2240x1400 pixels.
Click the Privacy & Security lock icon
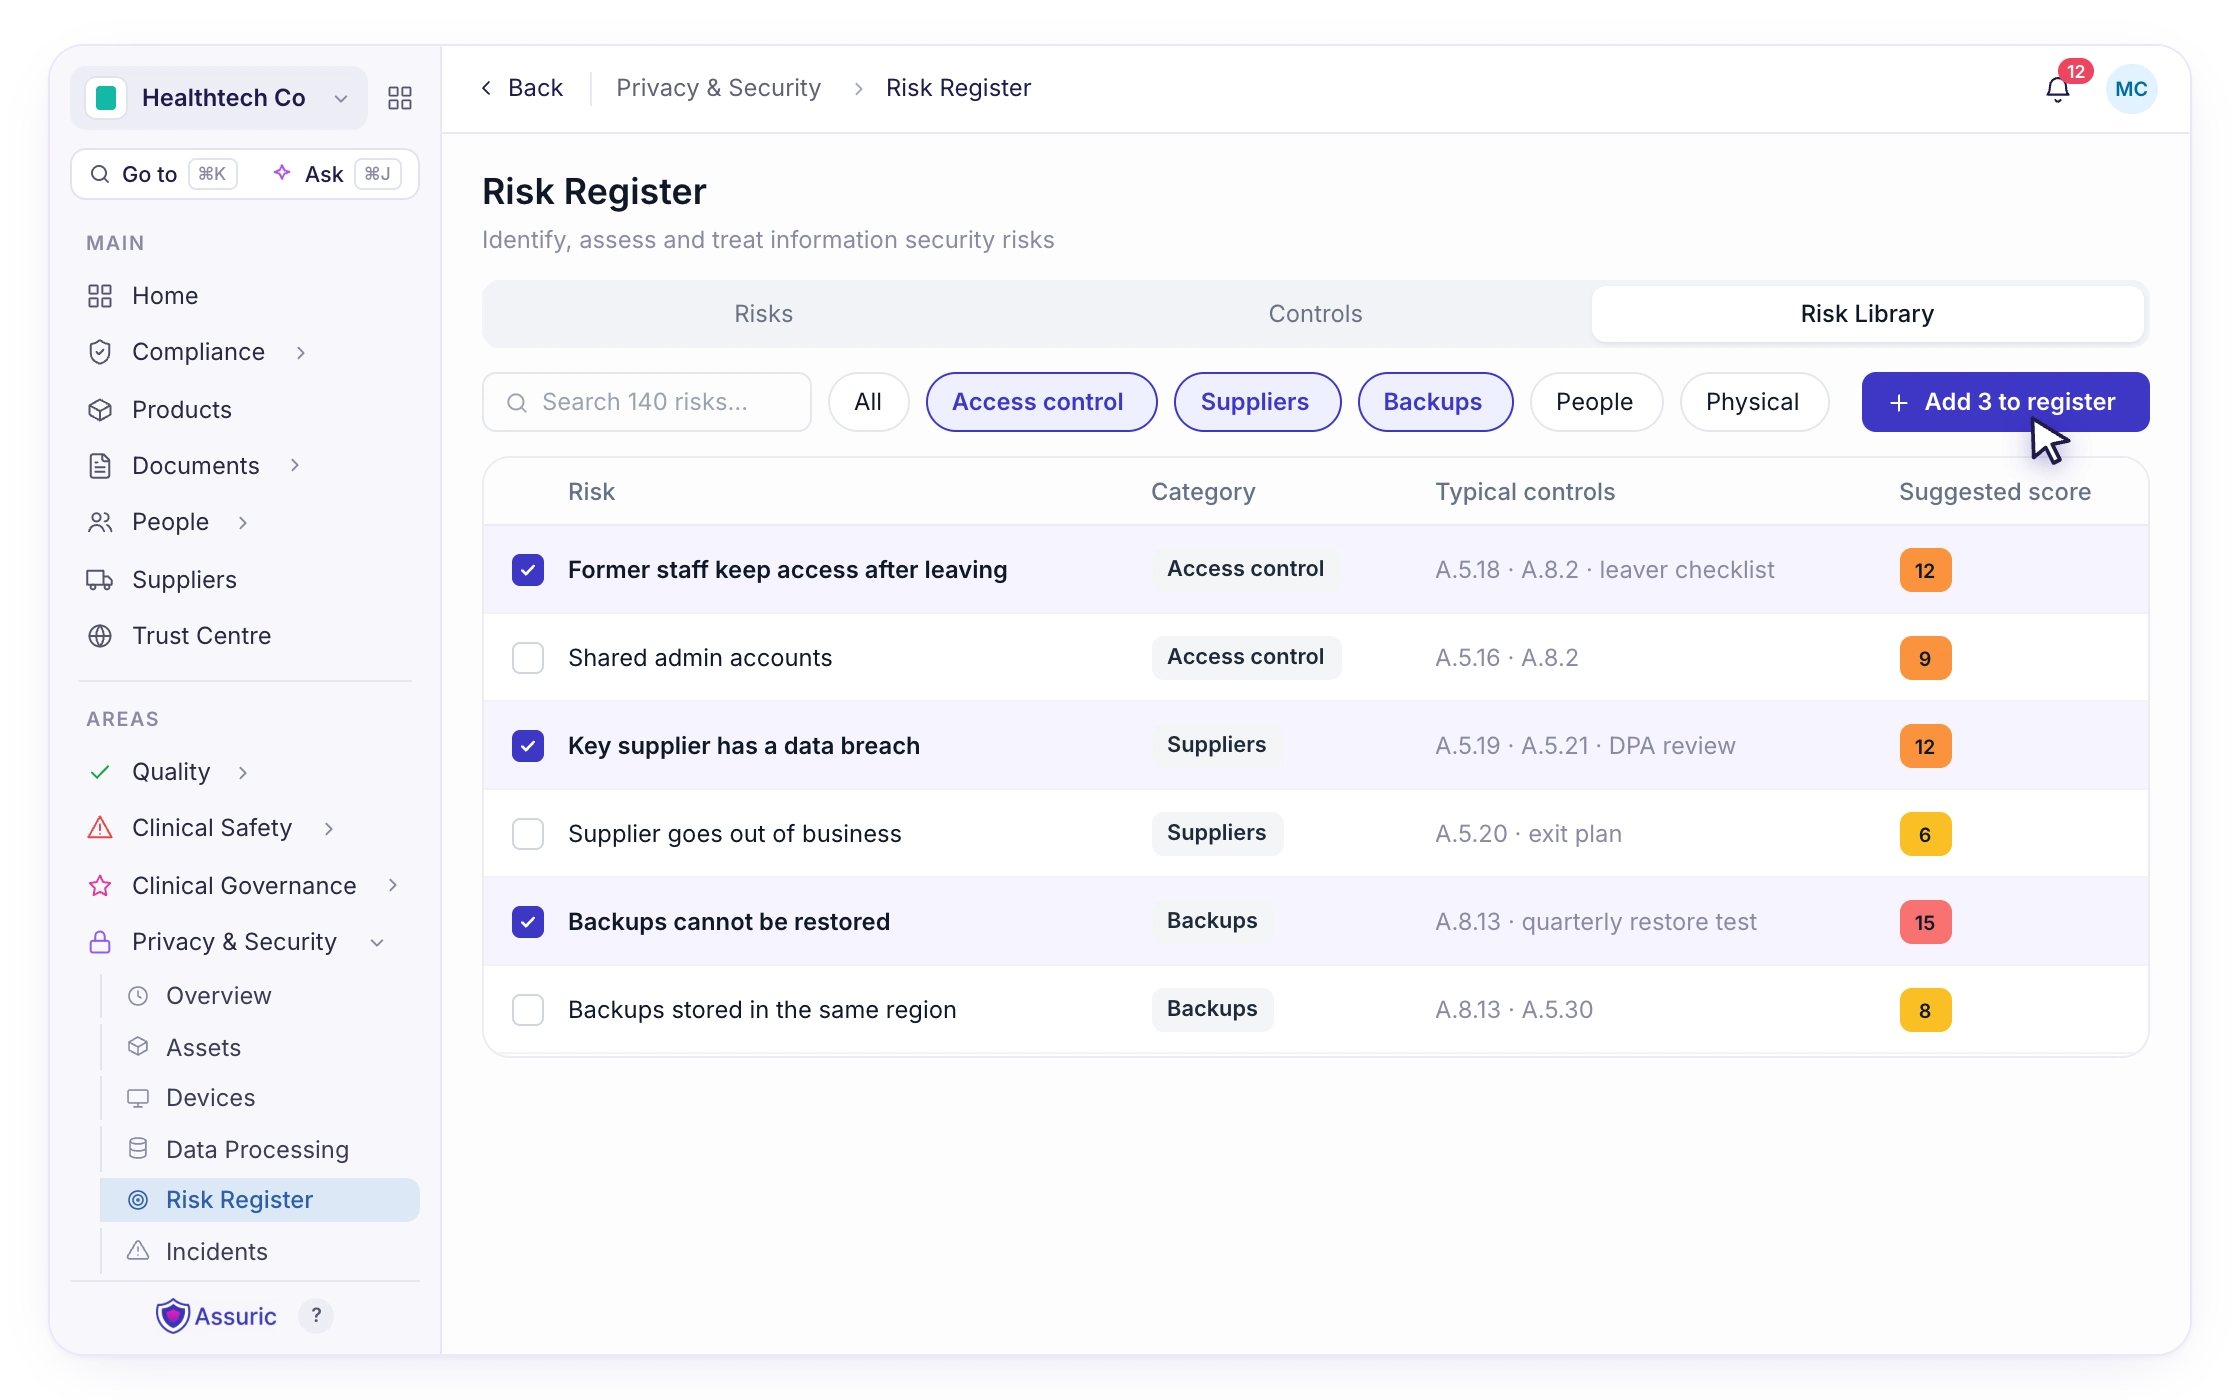[x=100, y=942]
